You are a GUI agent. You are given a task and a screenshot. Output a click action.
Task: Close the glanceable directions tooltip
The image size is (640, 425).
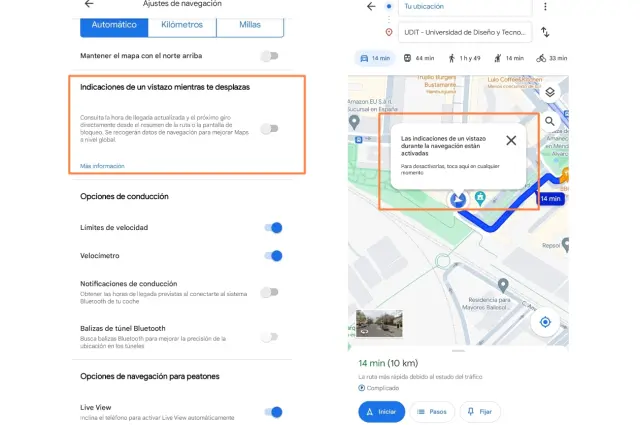pos(511,140)
